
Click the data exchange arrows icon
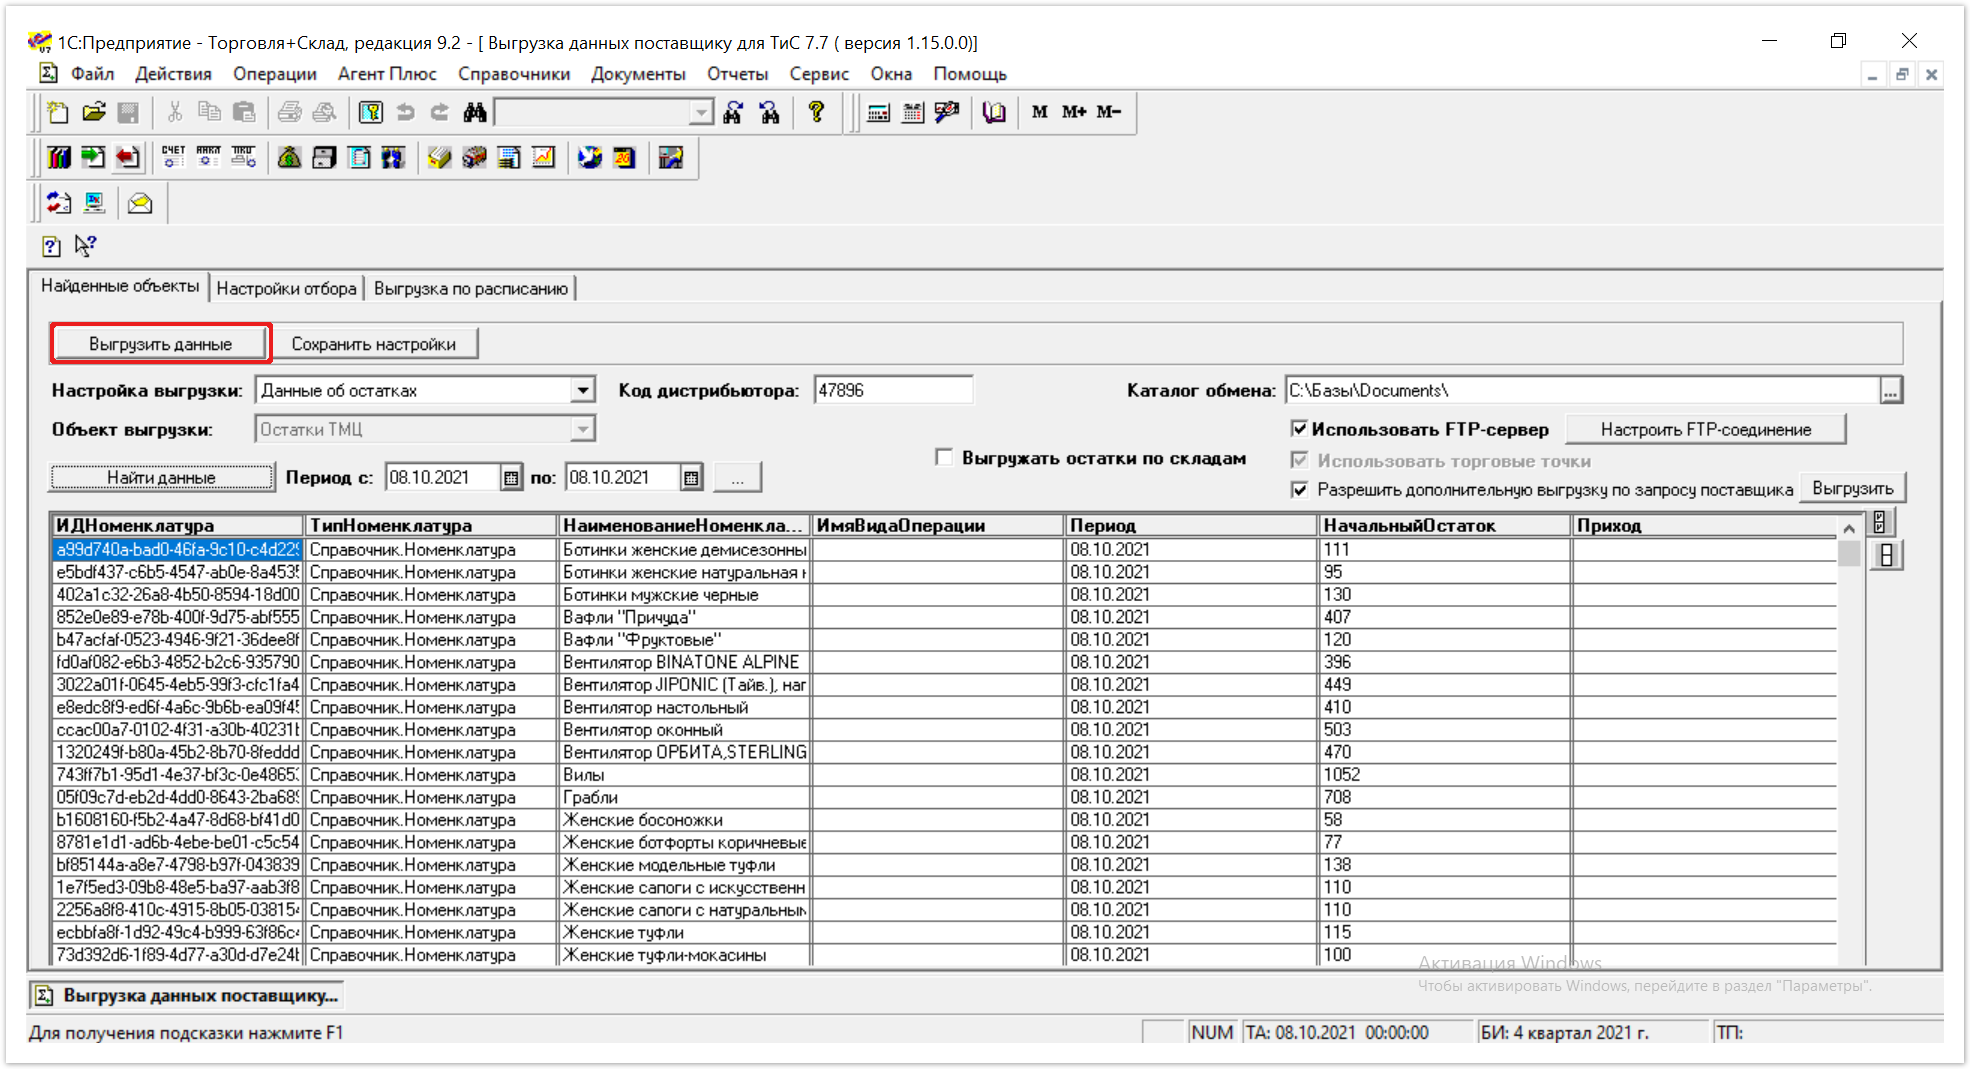coord(59,203)
